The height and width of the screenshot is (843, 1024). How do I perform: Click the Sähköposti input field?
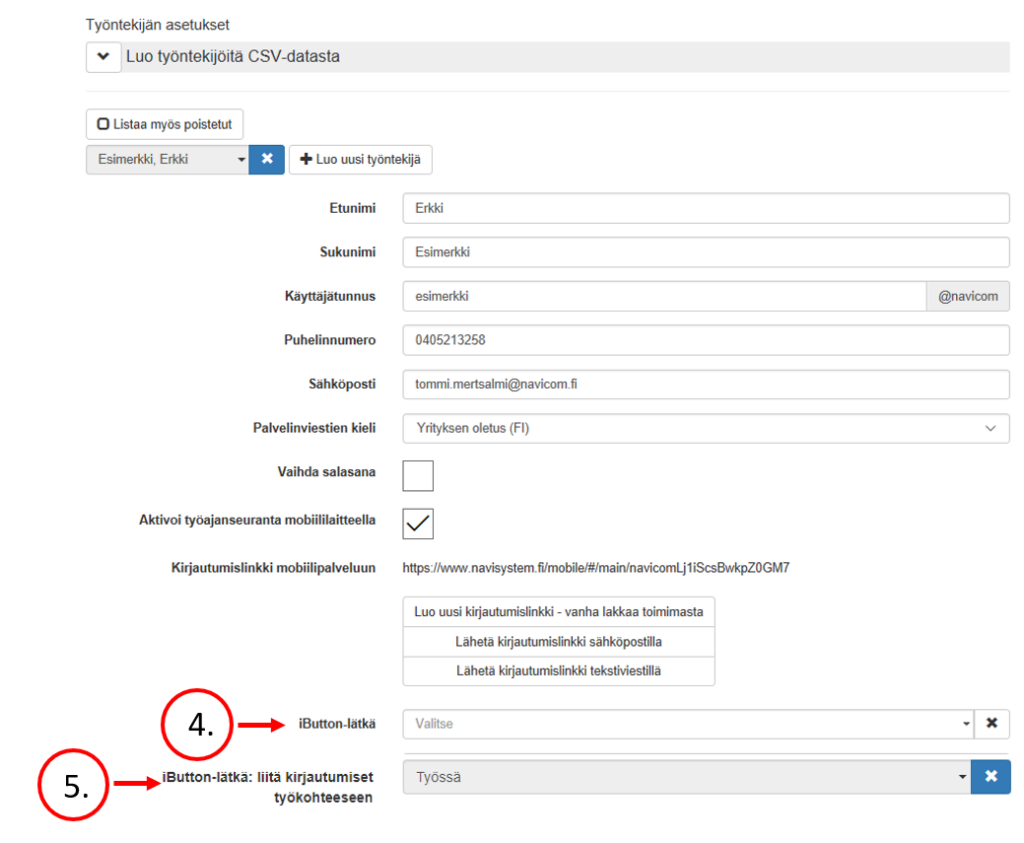705,384
